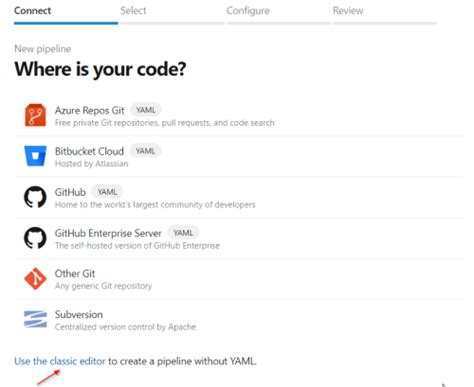Click YAML badge beside GitHub
The height and width of the screenshot is (387, 474).
107,192
